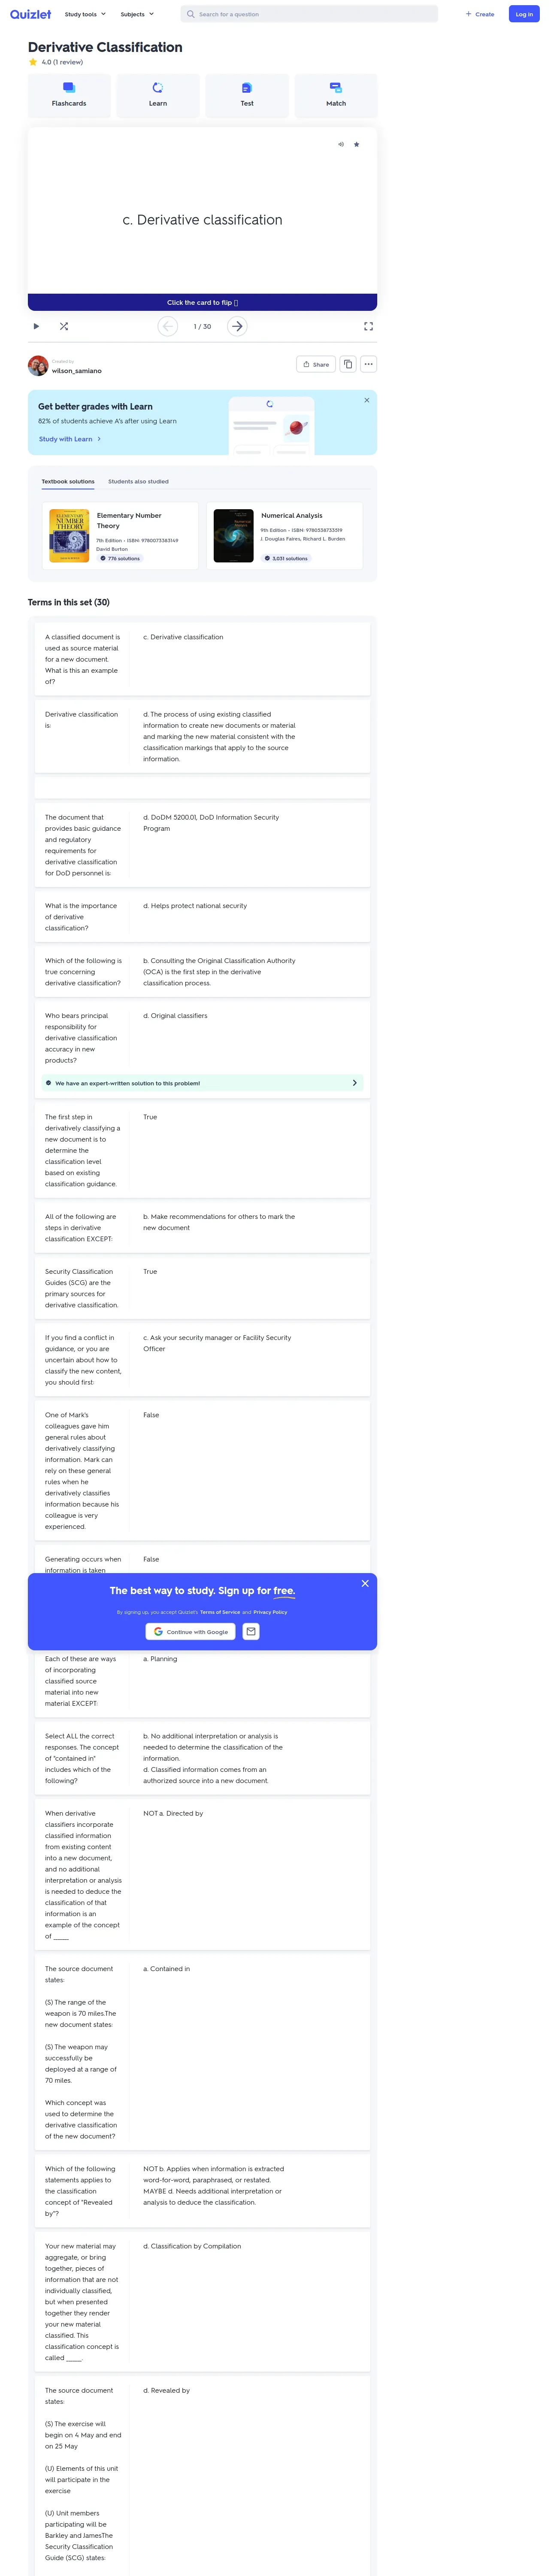Image resolution: width=551 pixels, height=2576 pixels.
Task: Expand the Study tools dropdown
Action: click(85, 14)
